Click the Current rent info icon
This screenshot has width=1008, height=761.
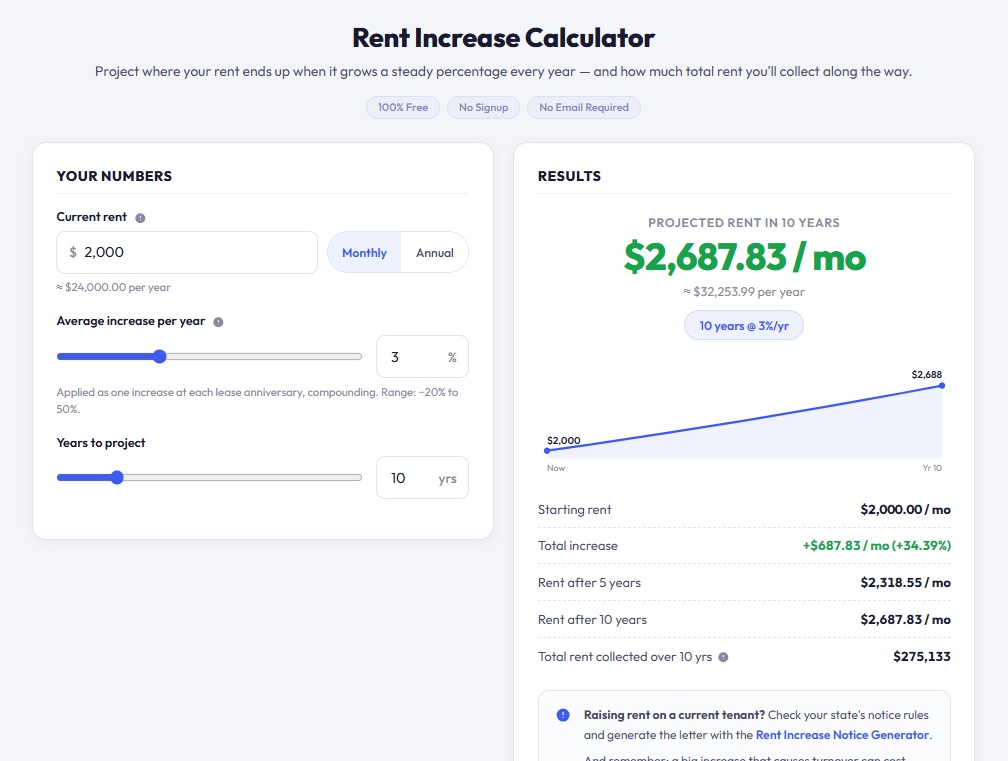tap(140, 218)
